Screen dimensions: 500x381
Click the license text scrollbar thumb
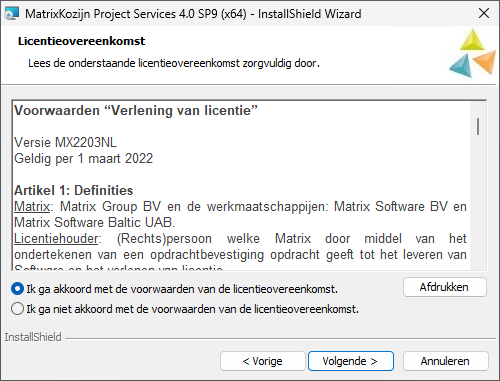pos(478,126)
